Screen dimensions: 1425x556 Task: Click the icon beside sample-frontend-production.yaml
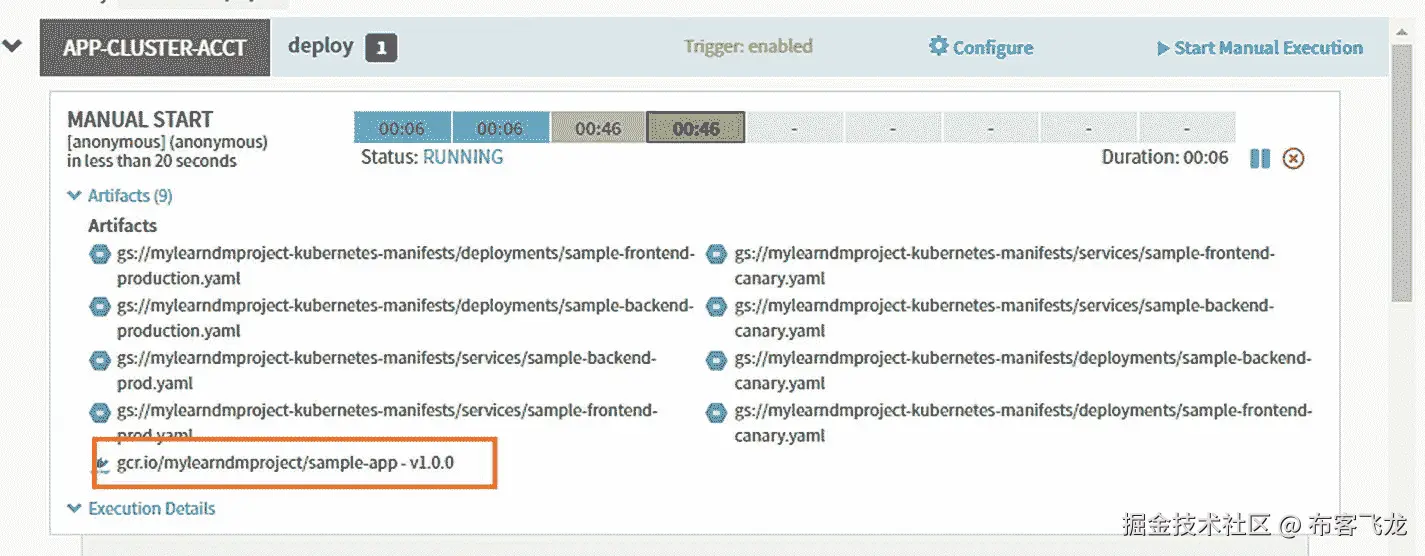(x=99, y=255)
